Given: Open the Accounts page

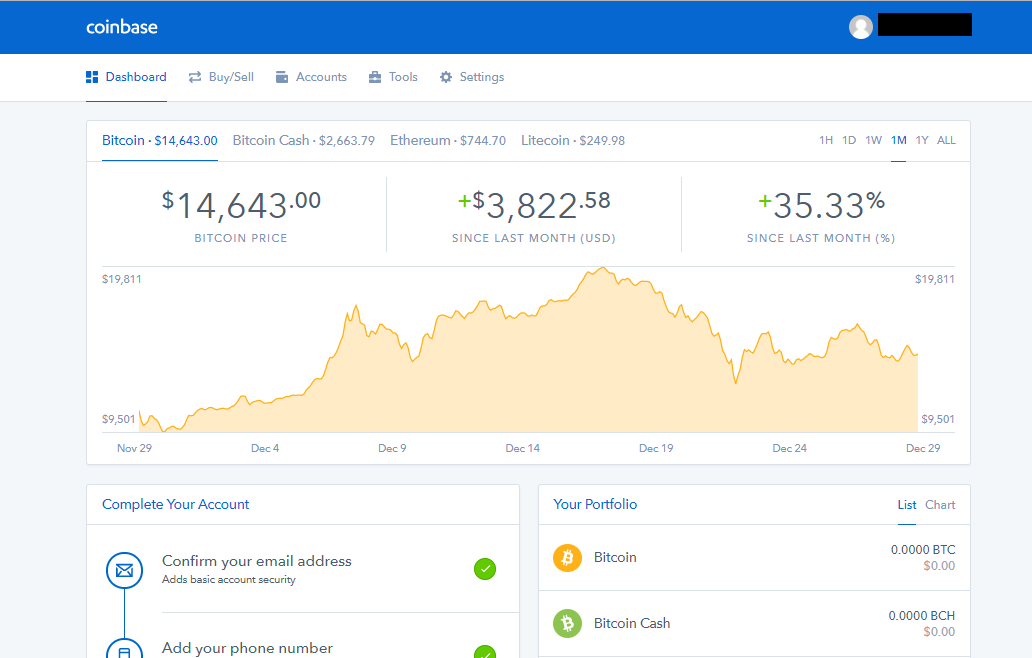Looking at the screenshot, I should click(x=311, y=77).
